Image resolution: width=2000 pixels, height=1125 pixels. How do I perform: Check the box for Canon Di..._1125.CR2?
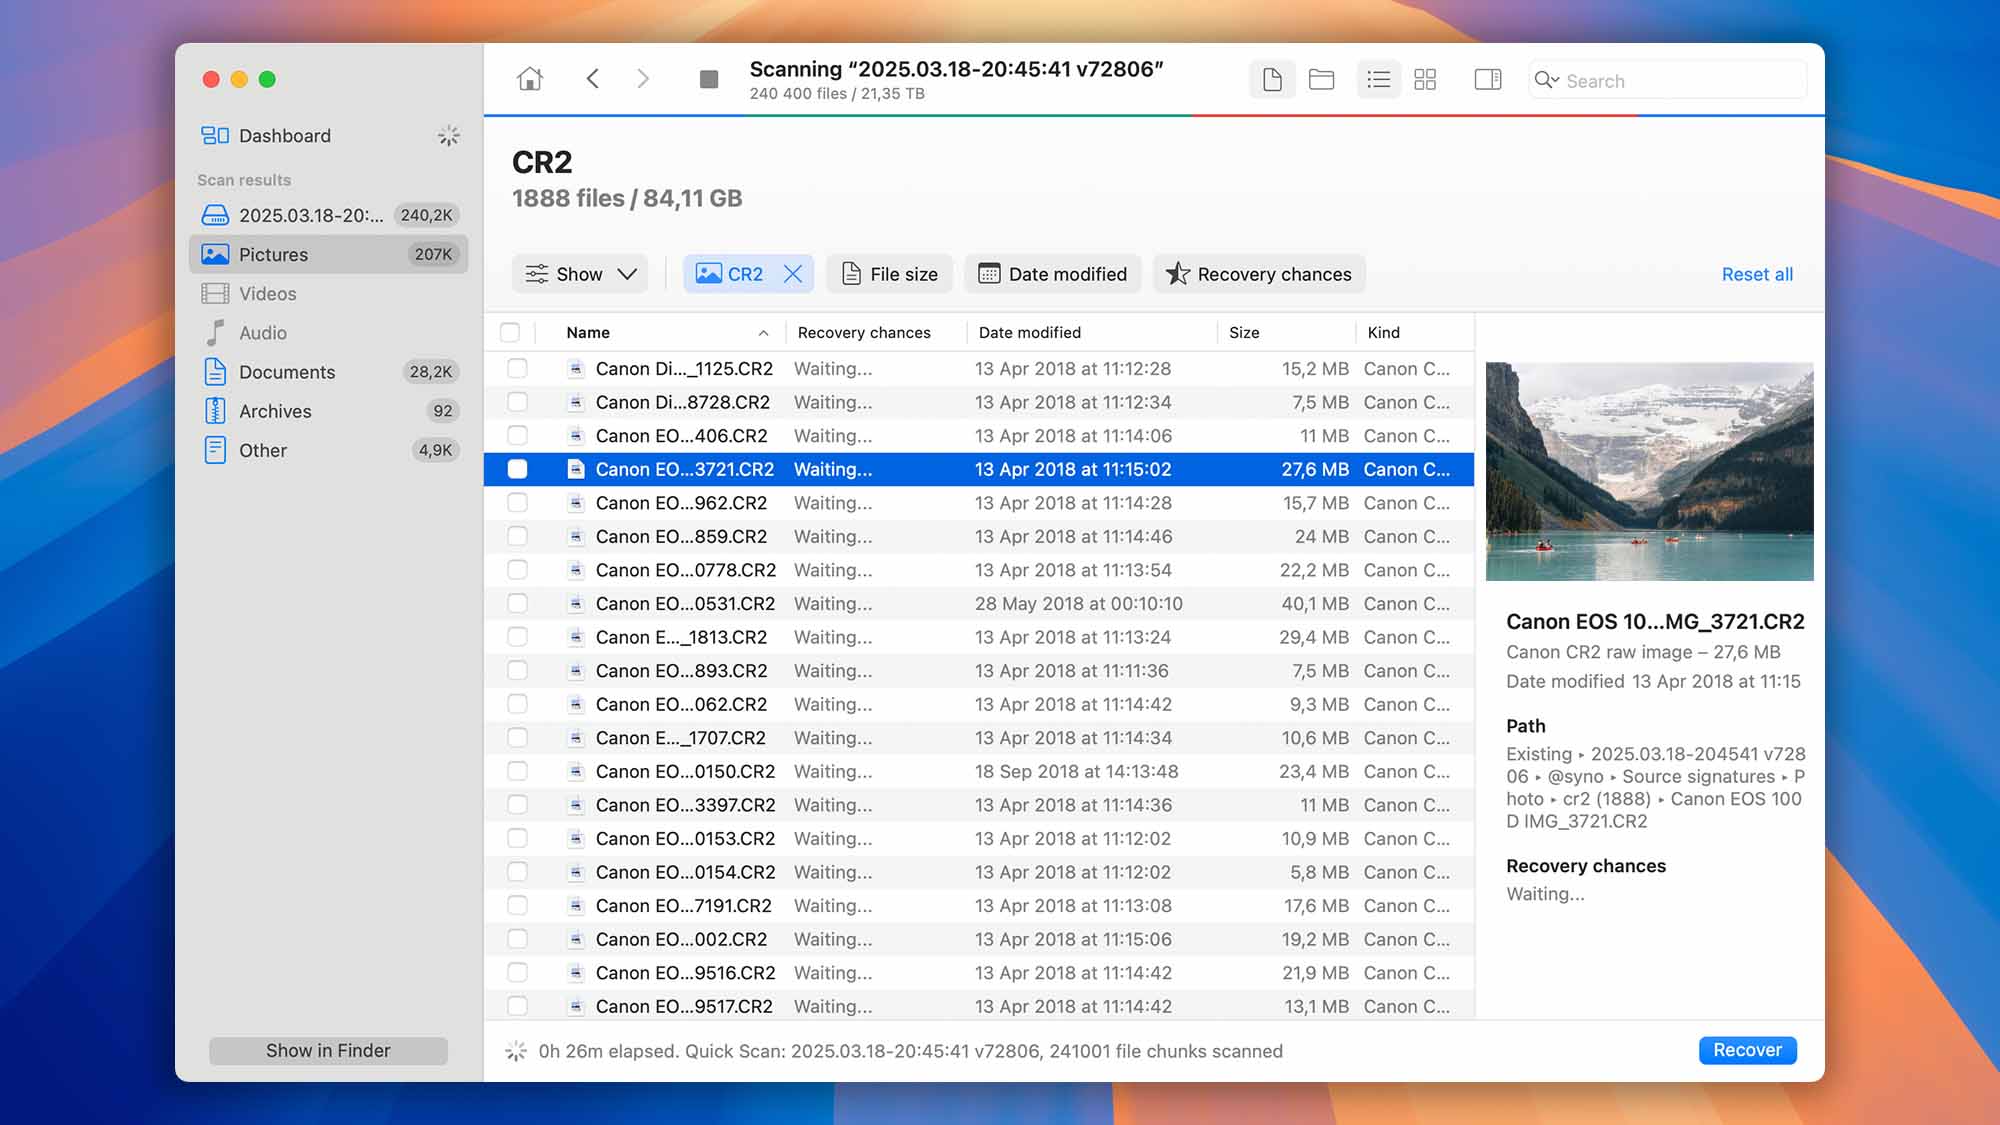point(517,369)
